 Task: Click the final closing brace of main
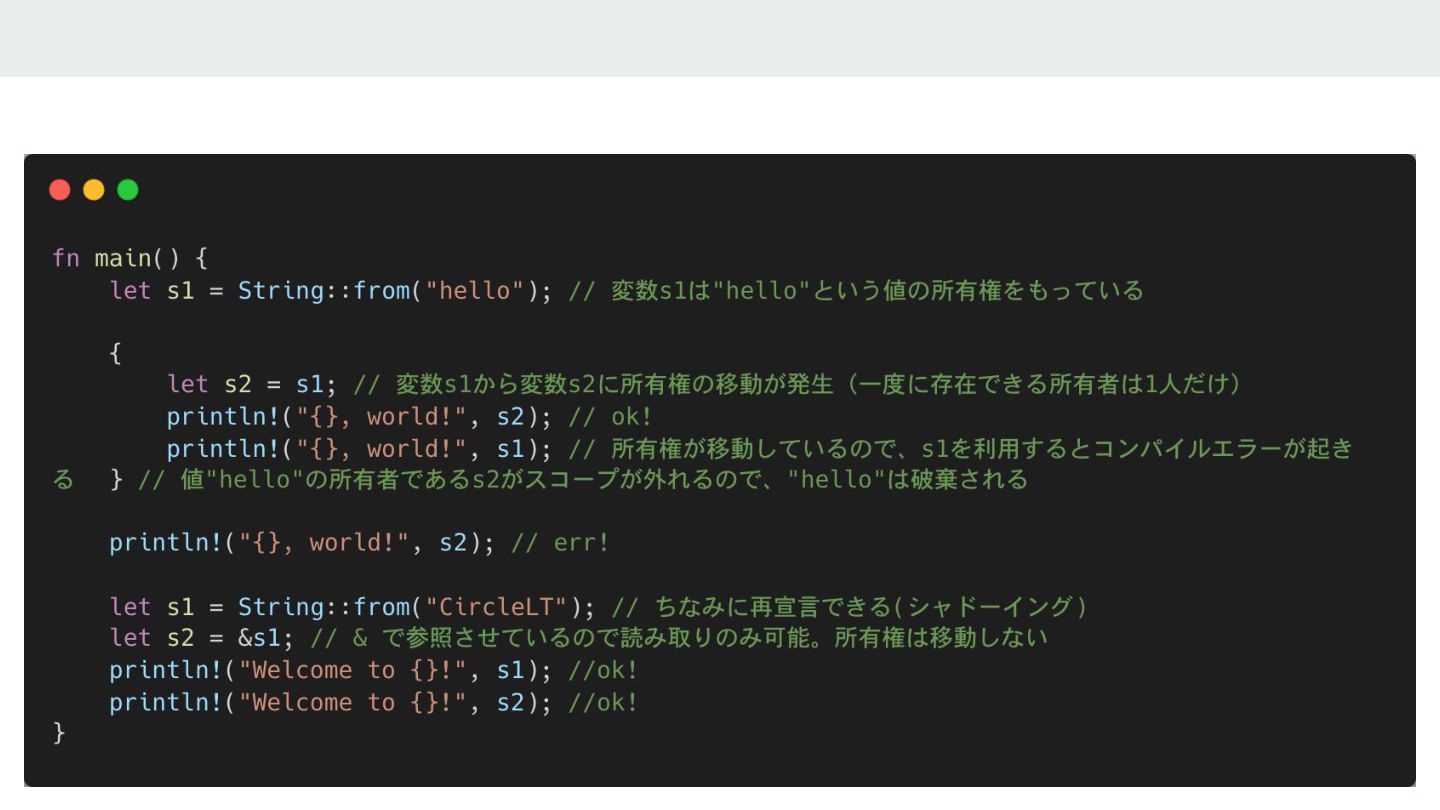59,733
